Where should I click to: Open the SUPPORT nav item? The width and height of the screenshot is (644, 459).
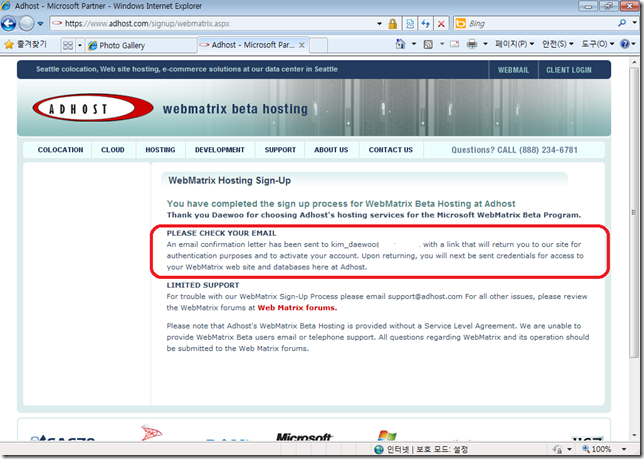click(x=280, y=150)
